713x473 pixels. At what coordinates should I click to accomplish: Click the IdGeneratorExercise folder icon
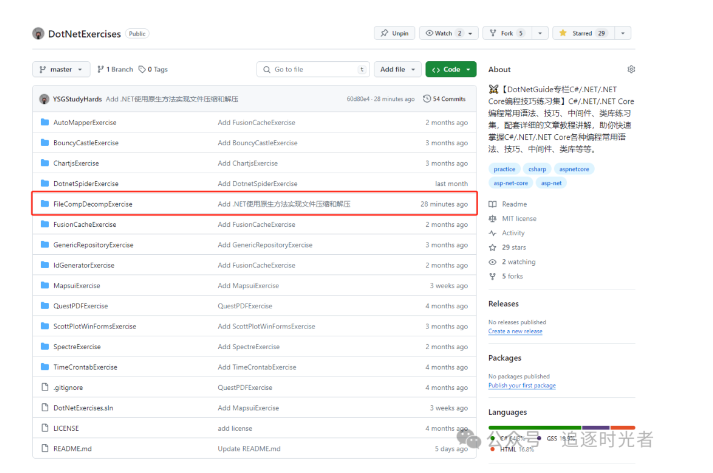(45, 265)
